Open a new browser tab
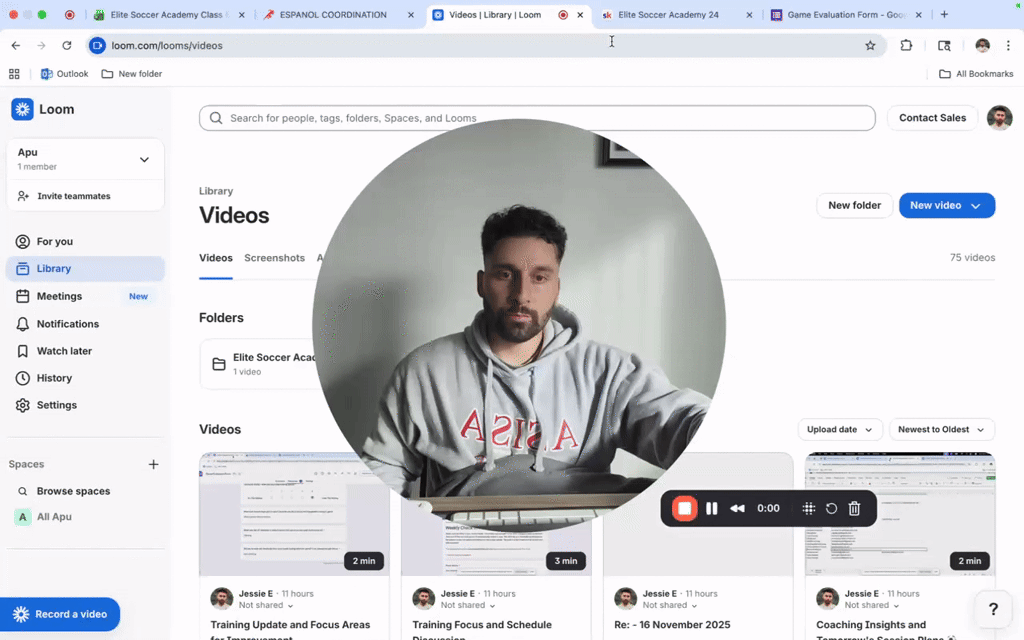 tap(944, 14)
